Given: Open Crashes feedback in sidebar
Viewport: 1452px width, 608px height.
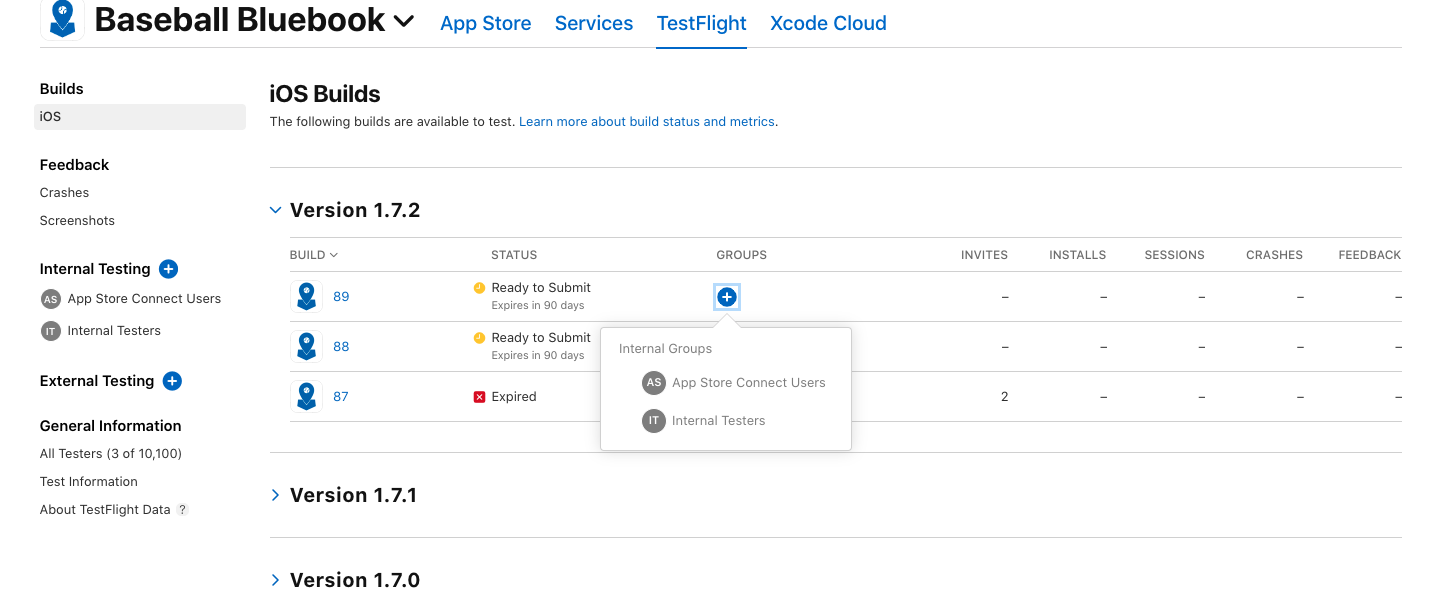Looking at the screenshot, I should (64, 193).
